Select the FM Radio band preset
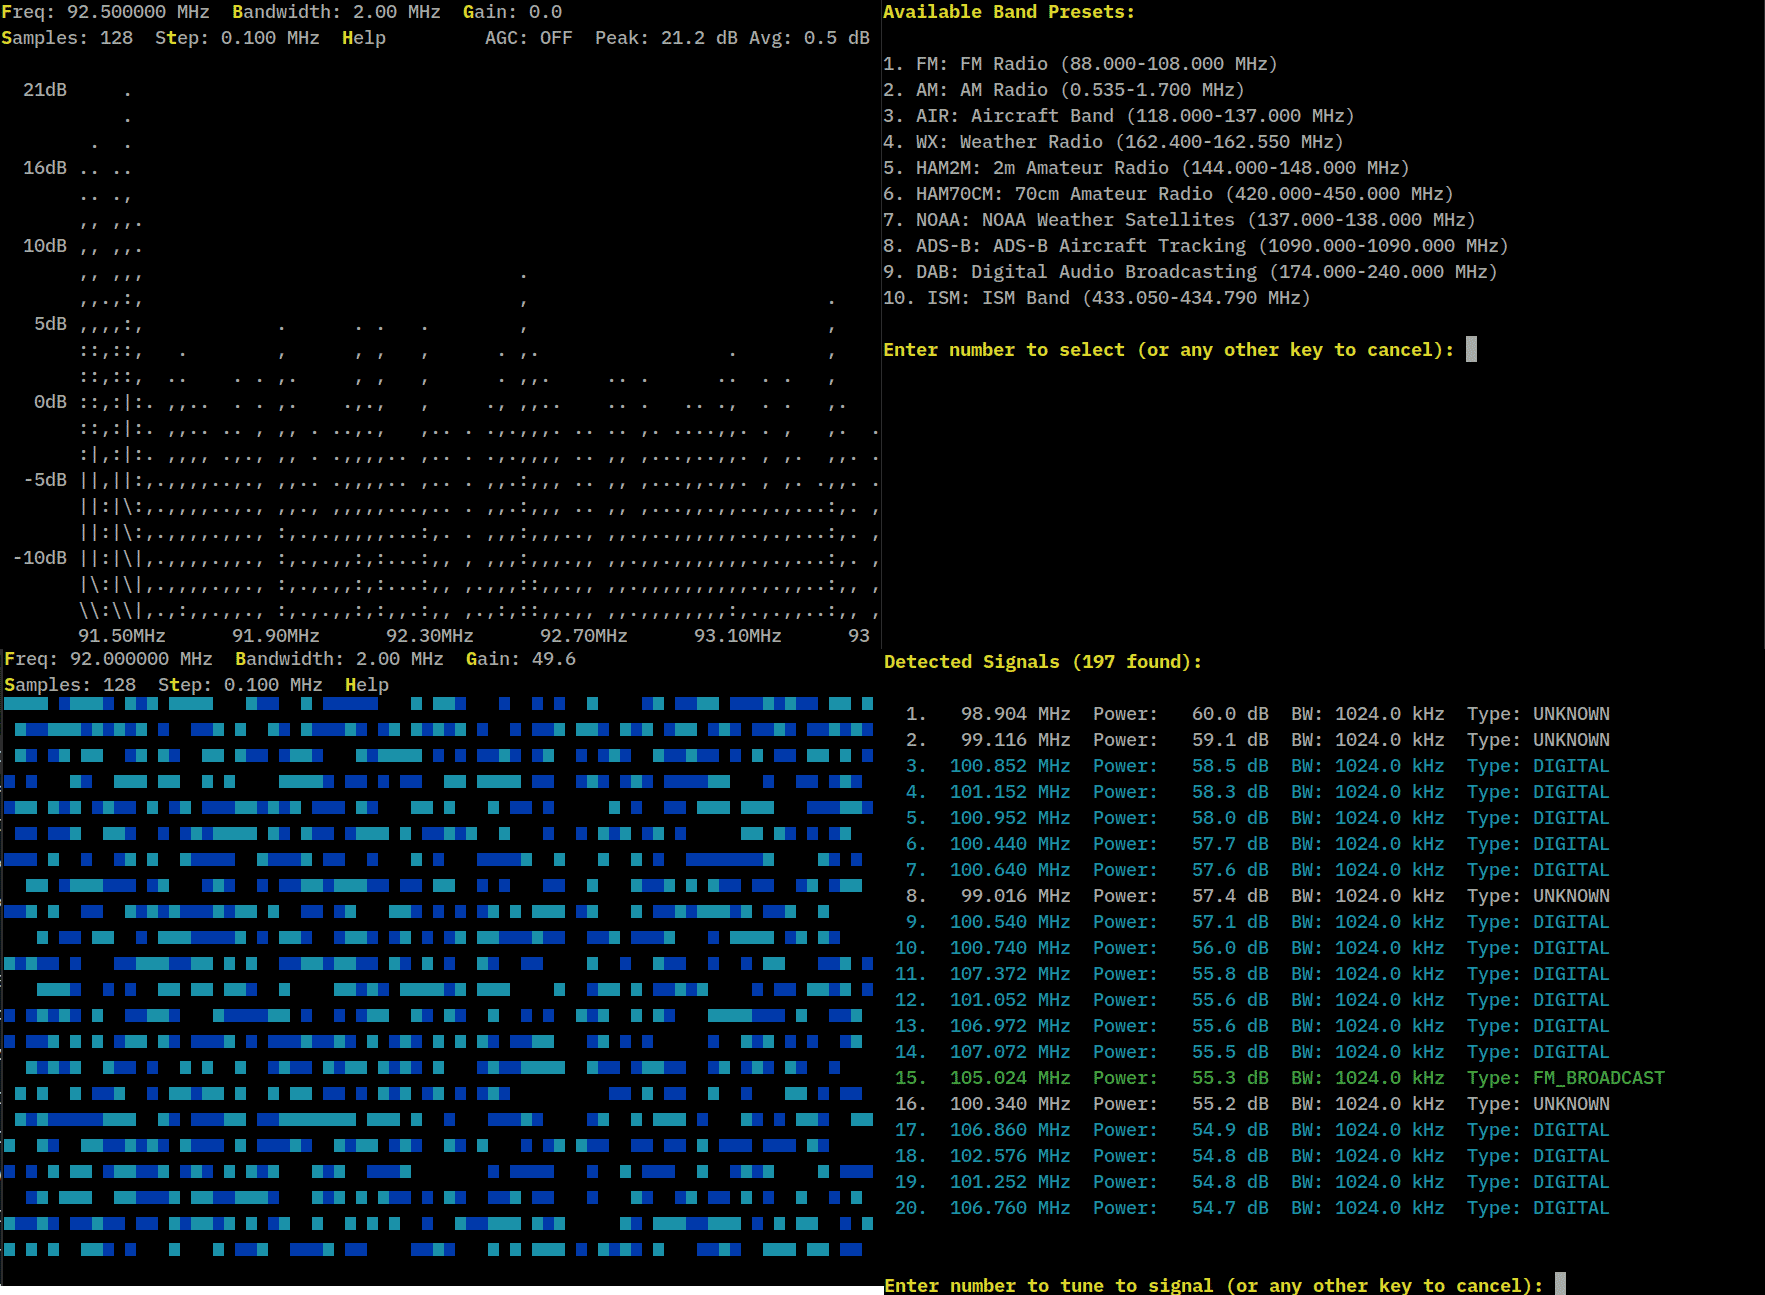The image size is (1765, 1295). point(1079,64)
